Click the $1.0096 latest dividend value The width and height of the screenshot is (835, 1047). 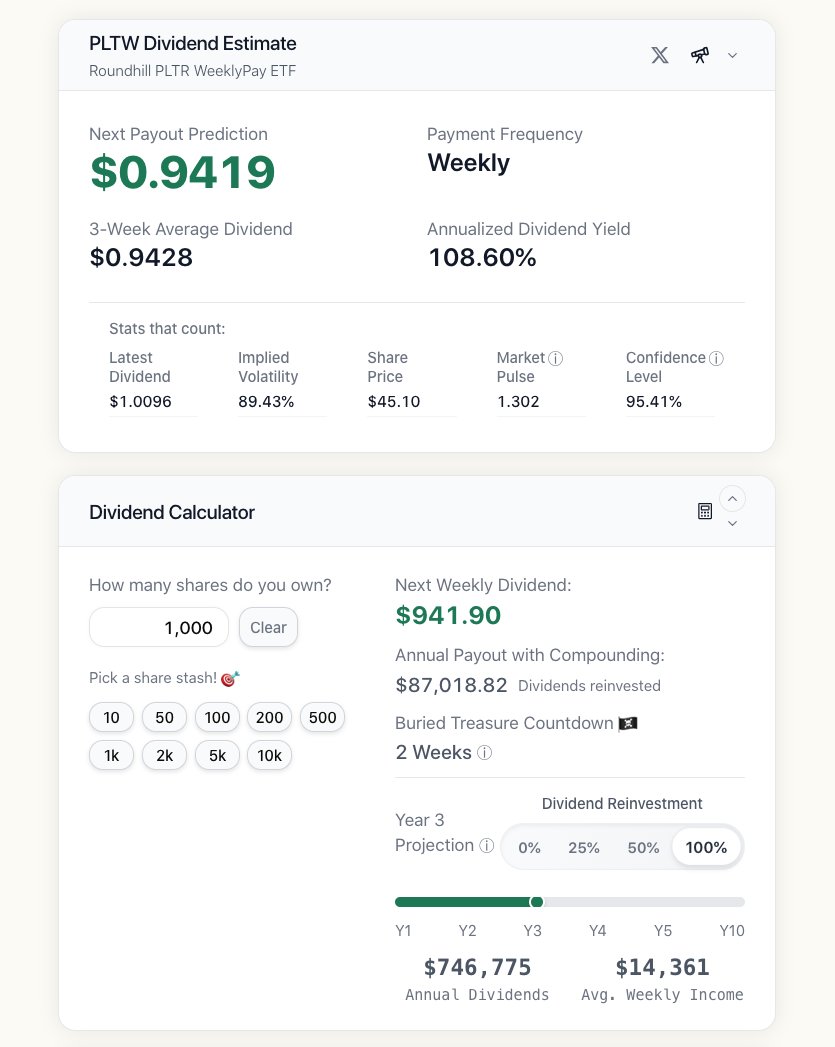click(140, 401)
